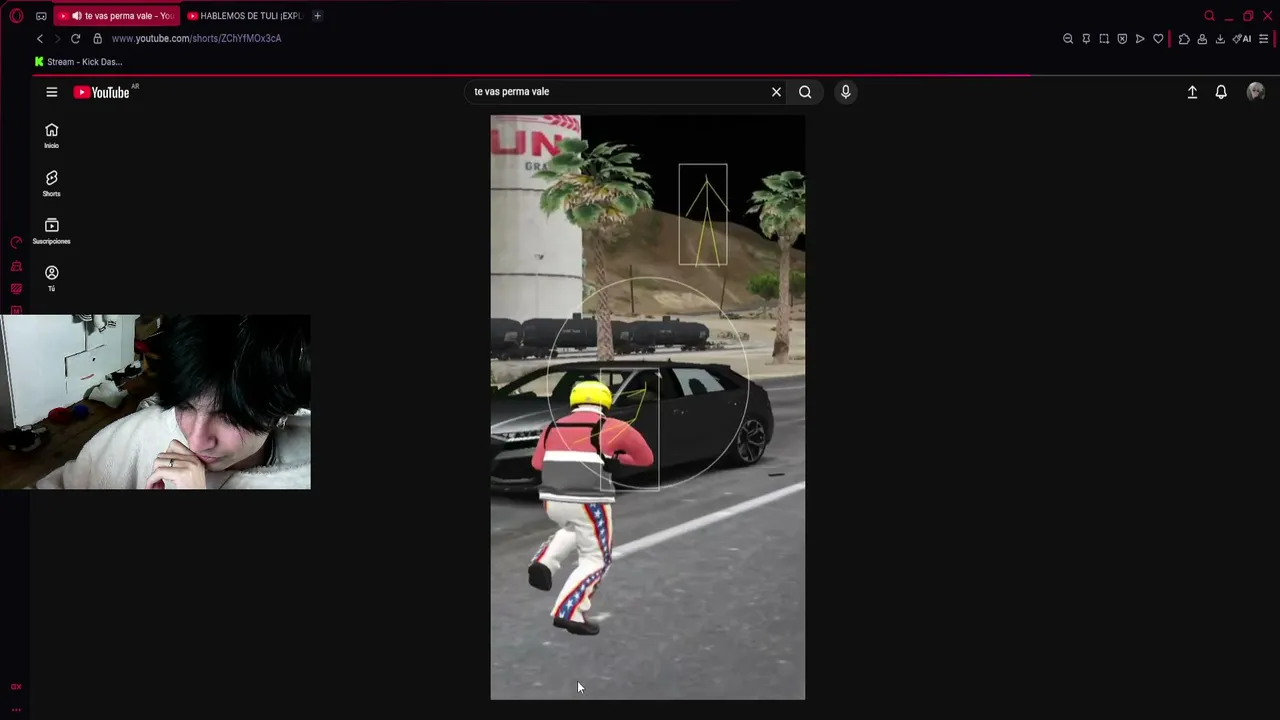Screen dimensions: 1280x720
Task: Bookmark this page with the heart icon
Action: pyautogui.click(x=1158, y=39)
